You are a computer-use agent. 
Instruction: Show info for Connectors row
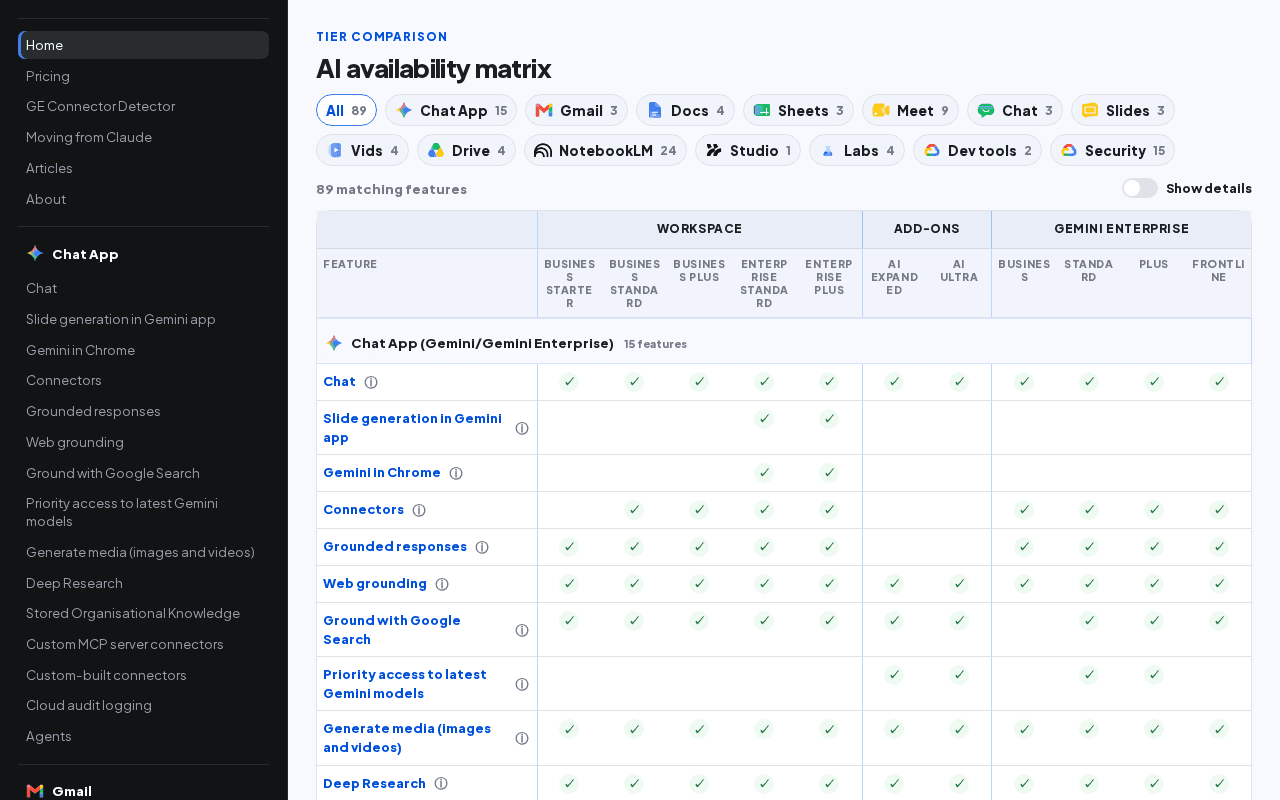(x=419, y=510)
